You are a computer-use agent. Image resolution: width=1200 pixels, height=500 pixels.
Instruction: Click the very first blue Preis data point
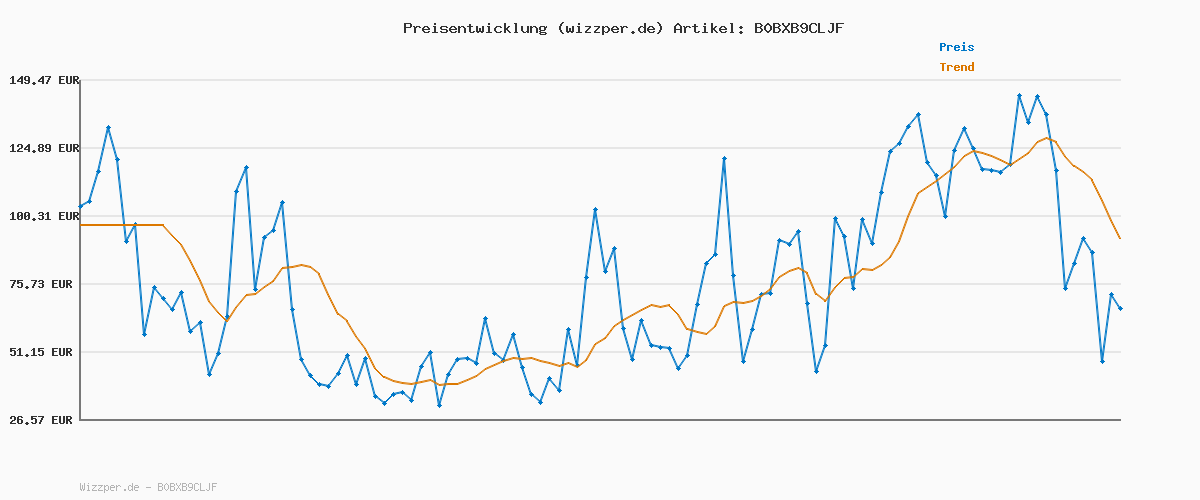[81, 206]
